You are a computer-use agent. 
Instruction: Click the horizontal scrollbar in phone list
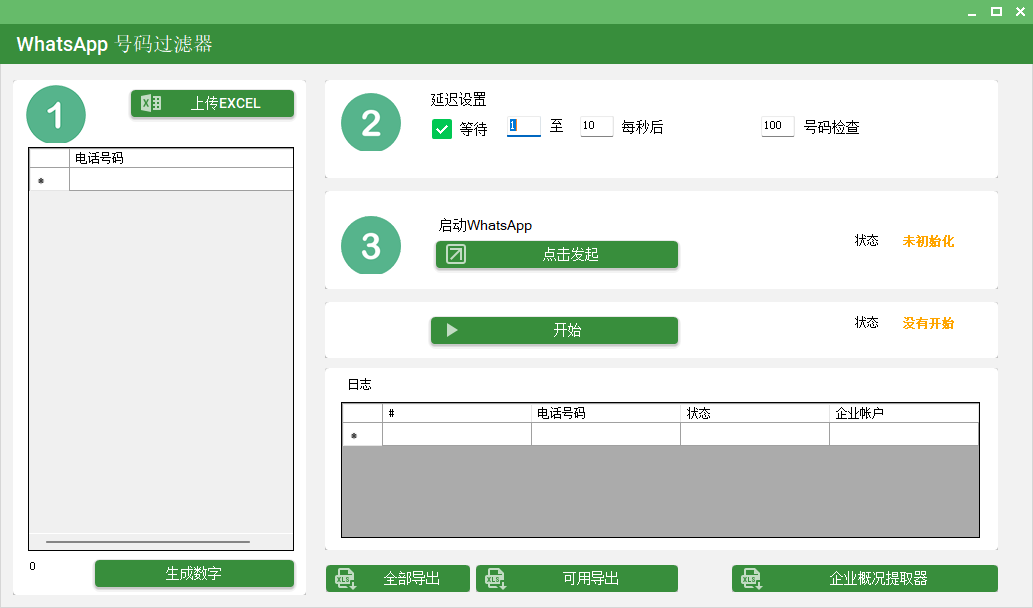coord(148,542)
